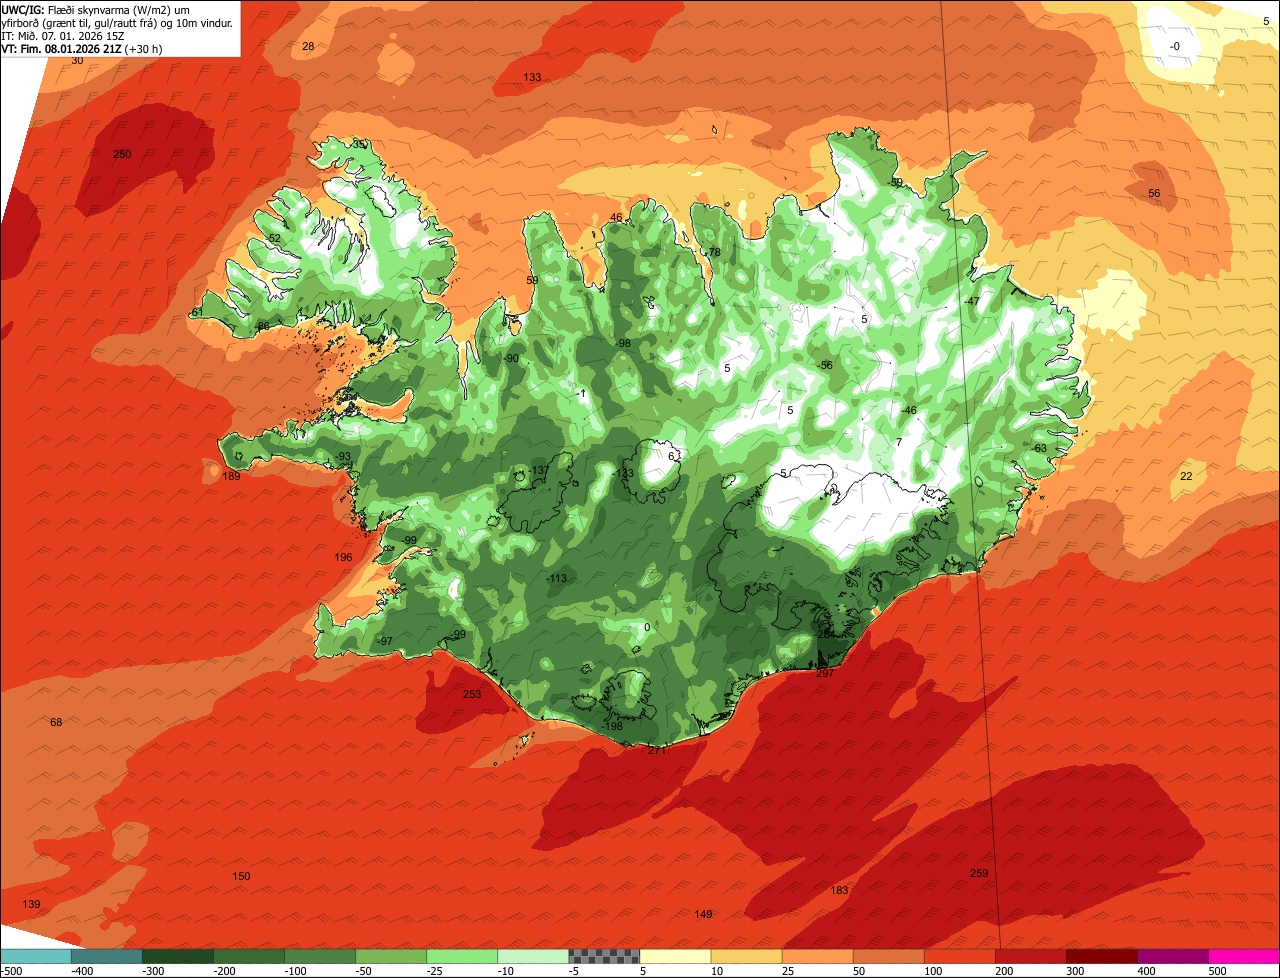The width and height of the screenshot is (1280, 978).
Task: Click the map value '78' on the north coast
Action: (715, 252)
